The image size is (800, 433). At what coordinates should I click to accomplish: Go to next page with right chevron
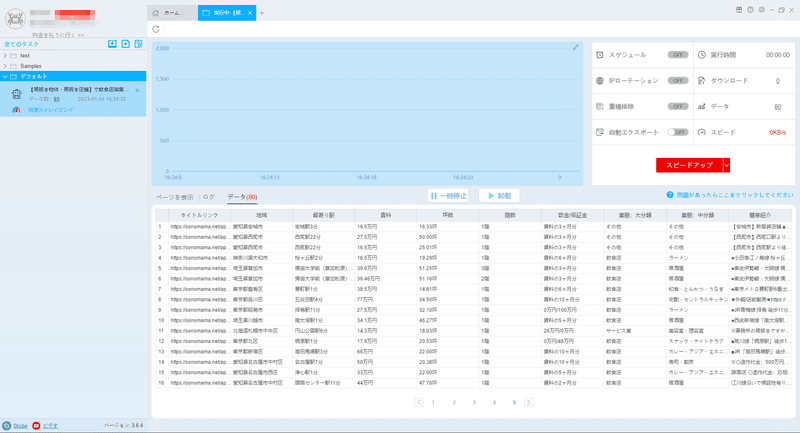(529, 402)
